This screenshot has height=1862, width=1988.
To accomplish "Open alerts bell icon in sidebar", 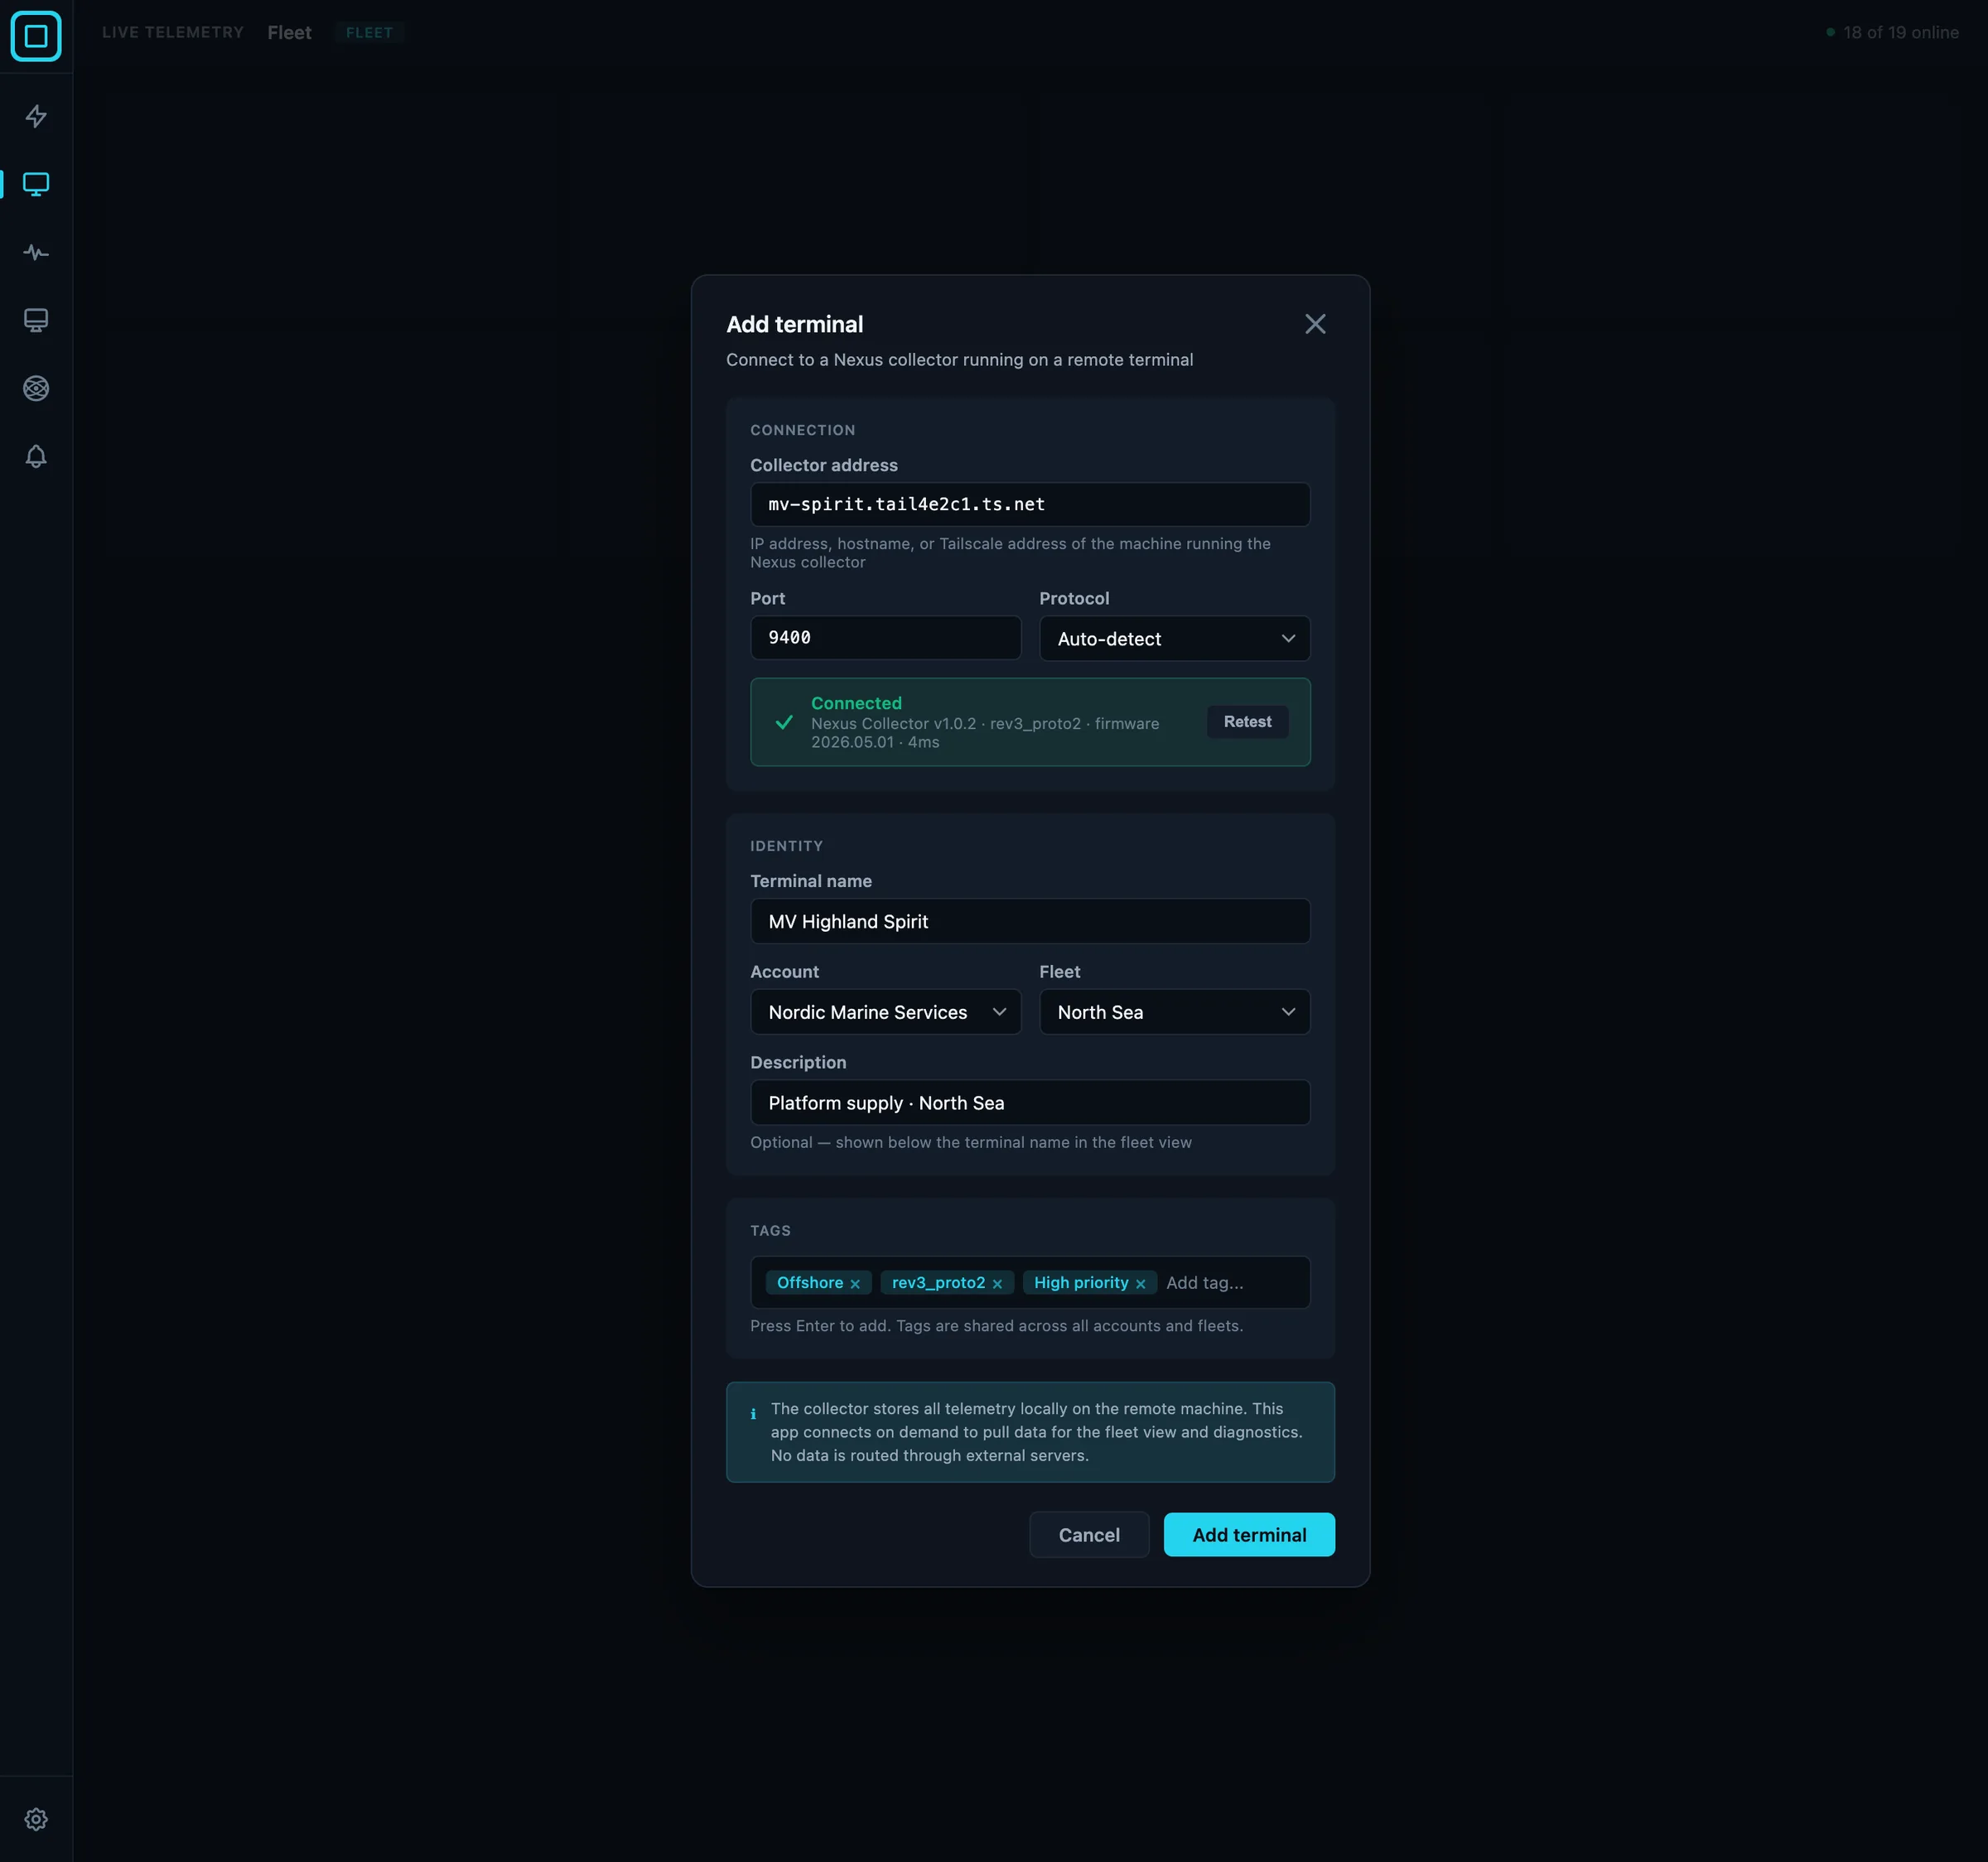I will (x=36, y=456).
